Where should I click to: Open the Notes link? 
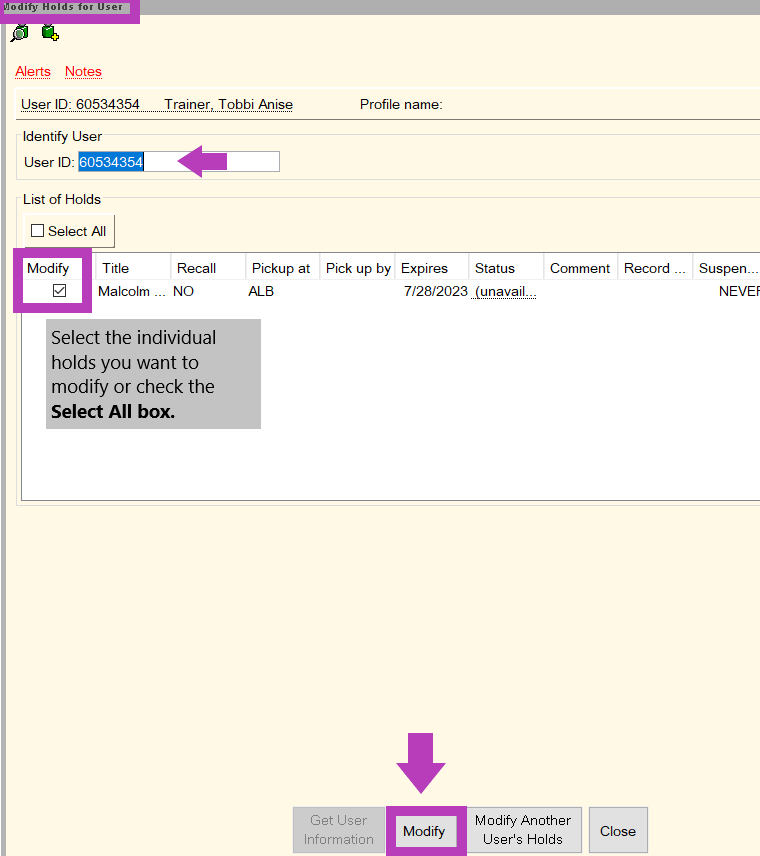pyautogui.click(x=83, y=72)
